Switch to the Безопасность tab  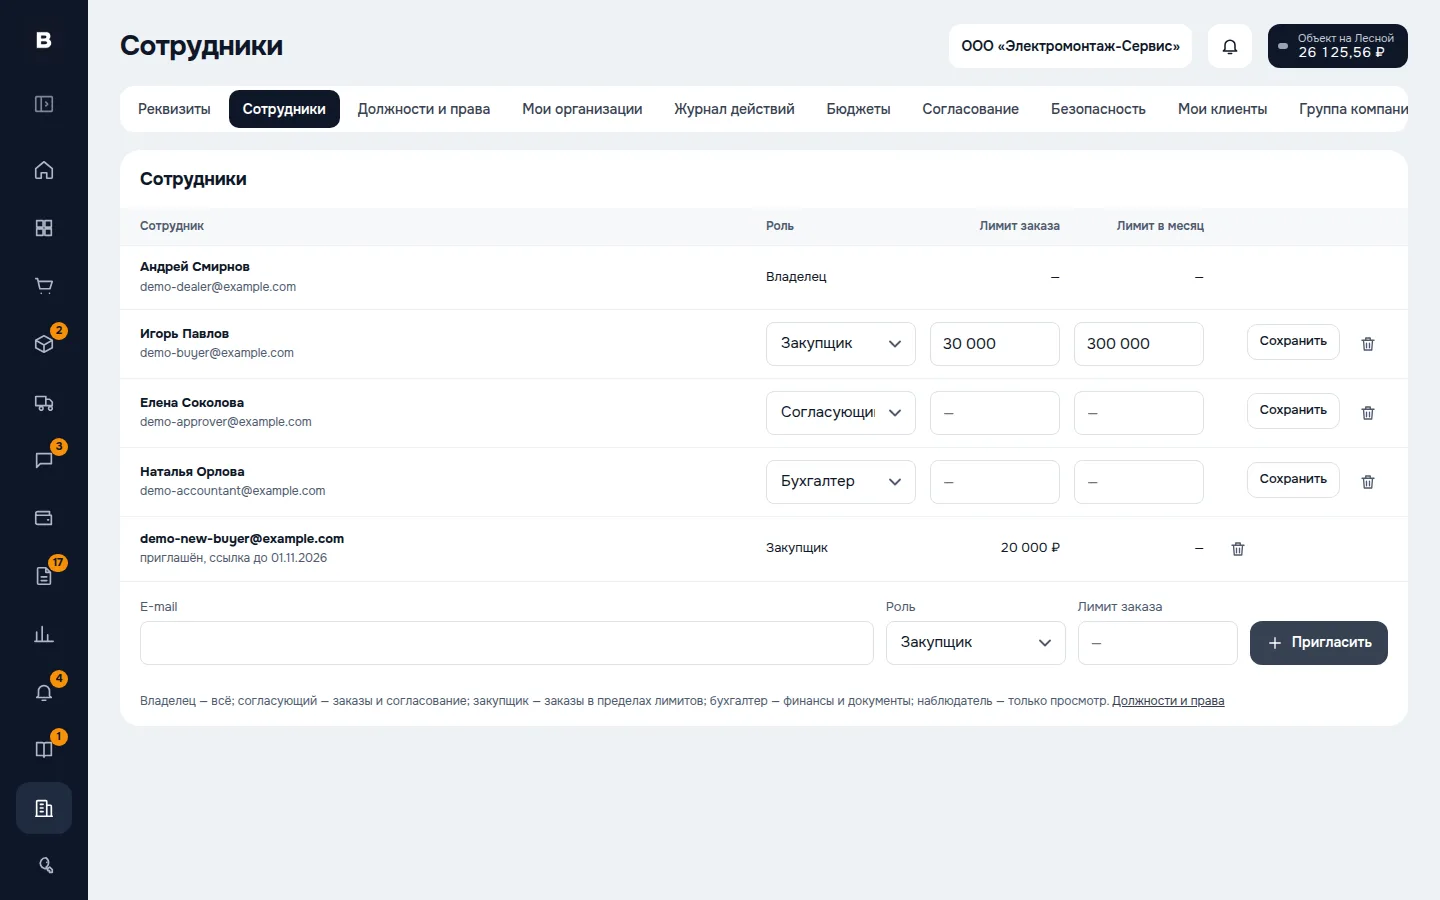(x=1098, y=109)
